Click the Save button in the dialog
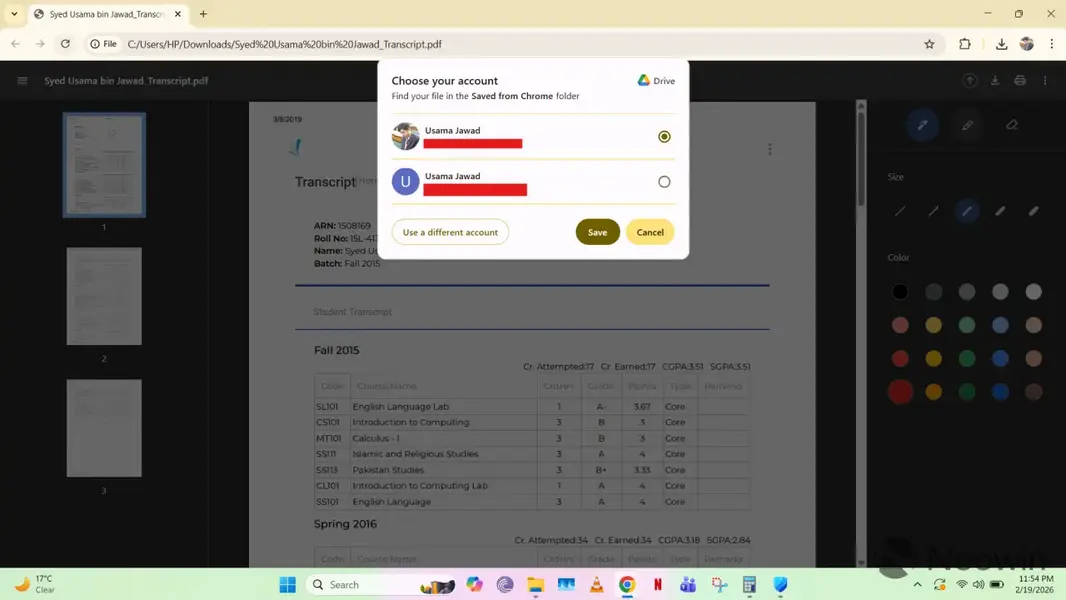Image resolution: width=1066 pixels, height=600 pixels. (x=597, y=231)
